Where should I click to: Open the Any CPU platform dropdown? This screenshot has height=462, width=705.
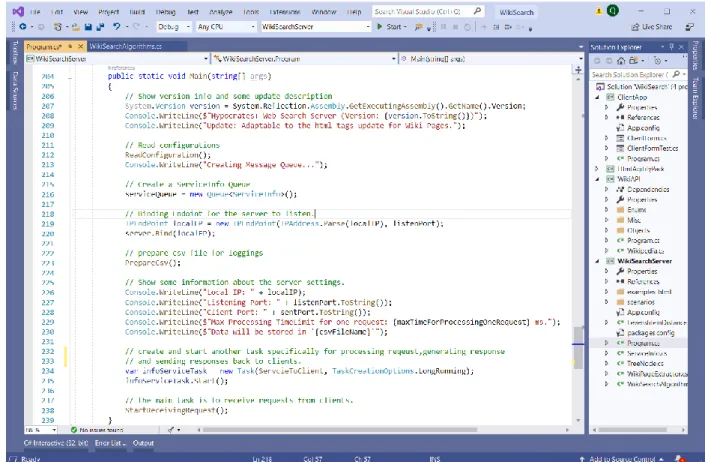tap(225, 27)
